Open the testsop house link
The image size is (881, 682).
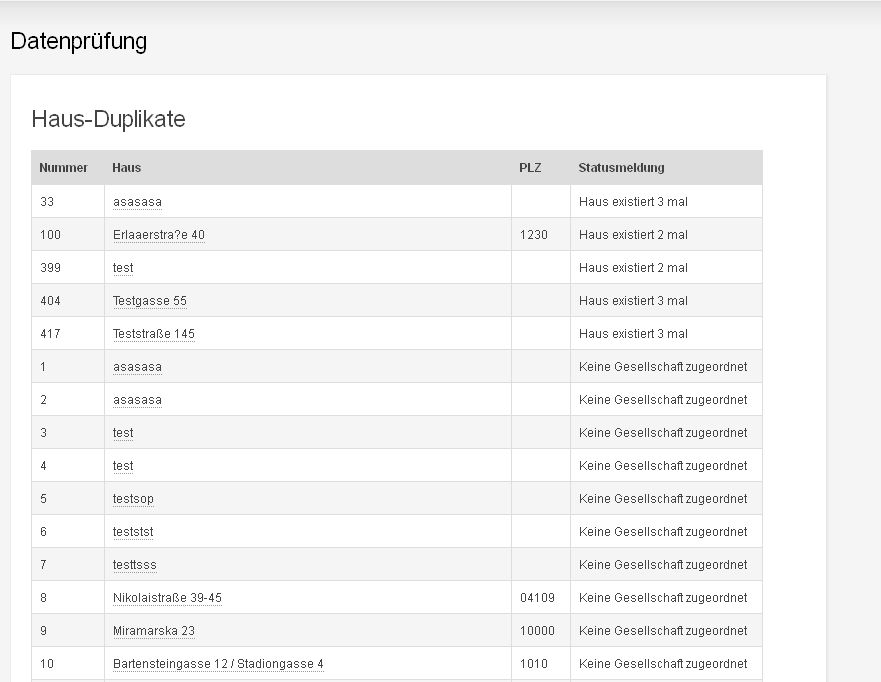(x=133, y=499)
